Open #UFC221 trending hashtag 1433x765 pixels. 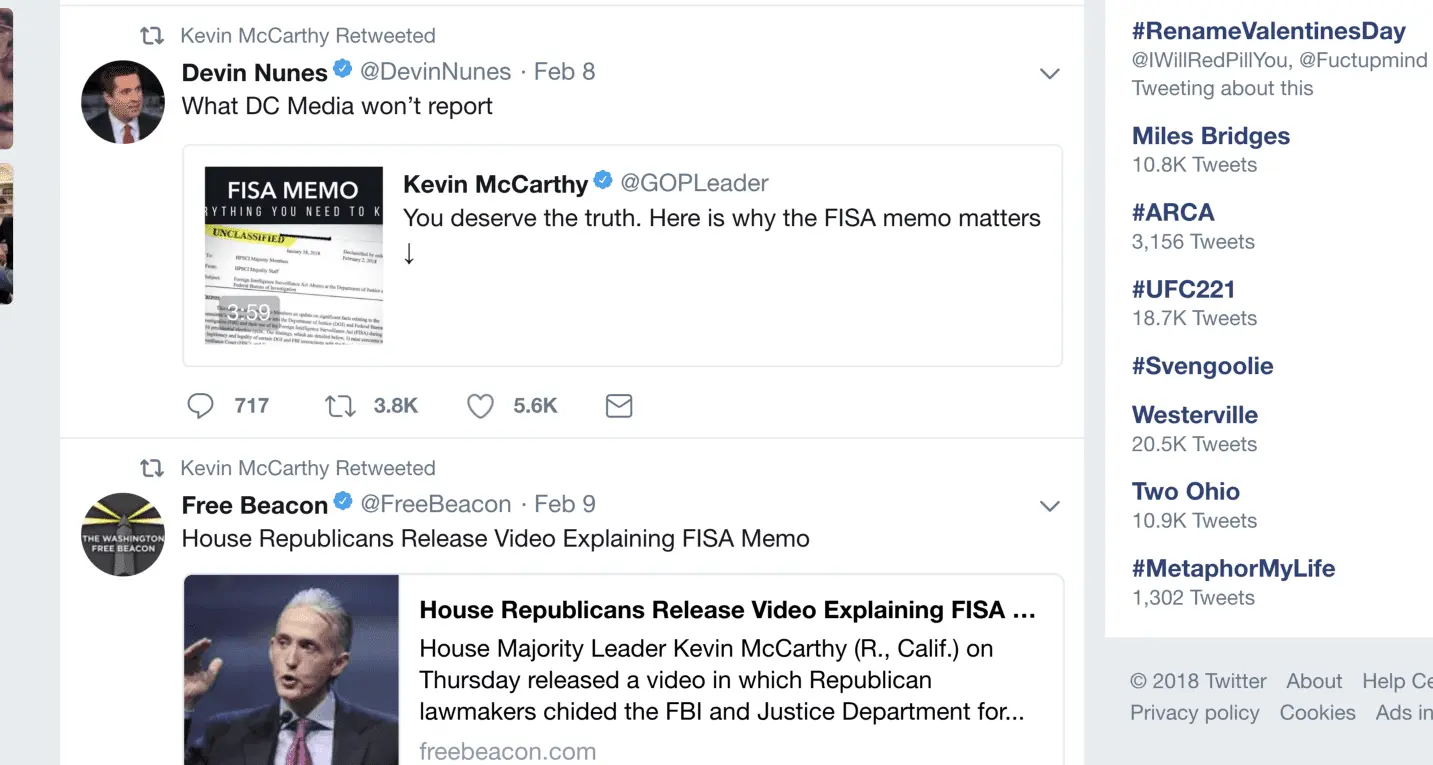click(x=1183, y=289)
